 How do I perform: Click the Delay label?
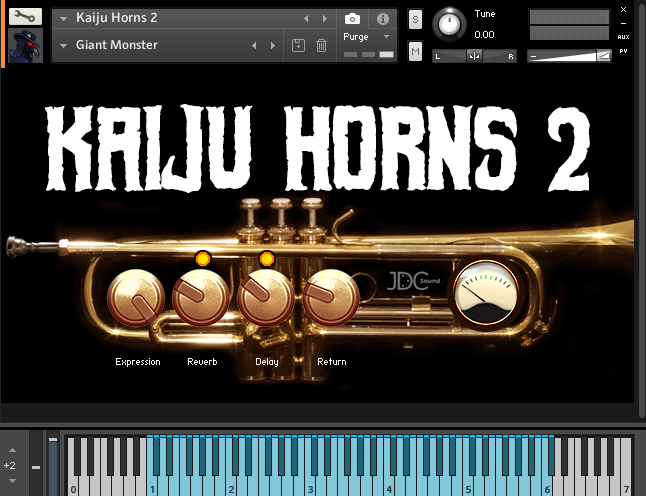(267, 362)
